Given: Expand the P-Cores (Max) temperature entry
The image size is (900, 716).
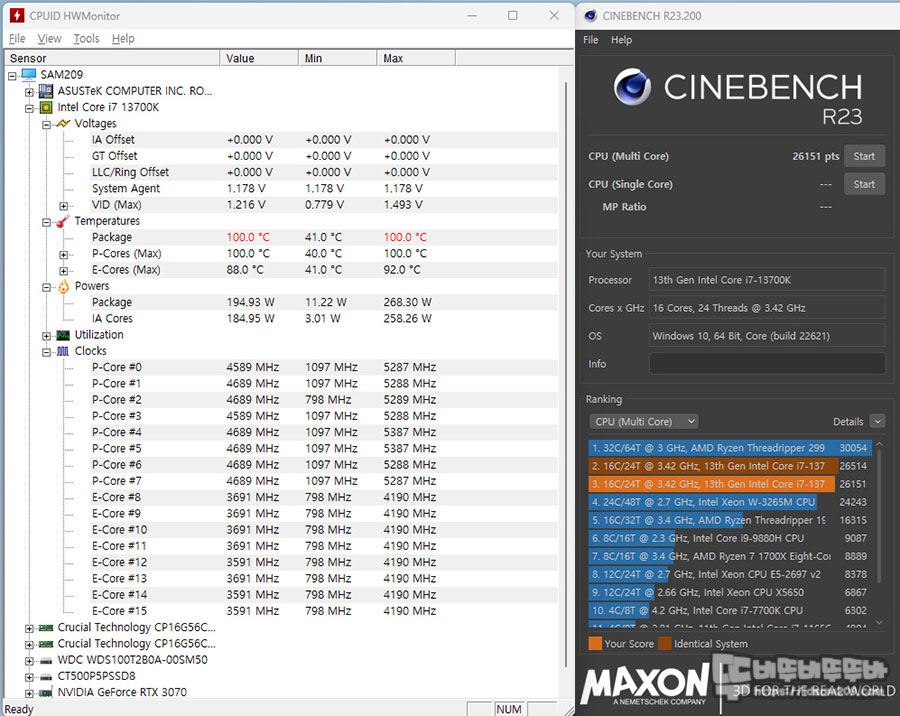Looking at the screenshot, I should 64,254.
